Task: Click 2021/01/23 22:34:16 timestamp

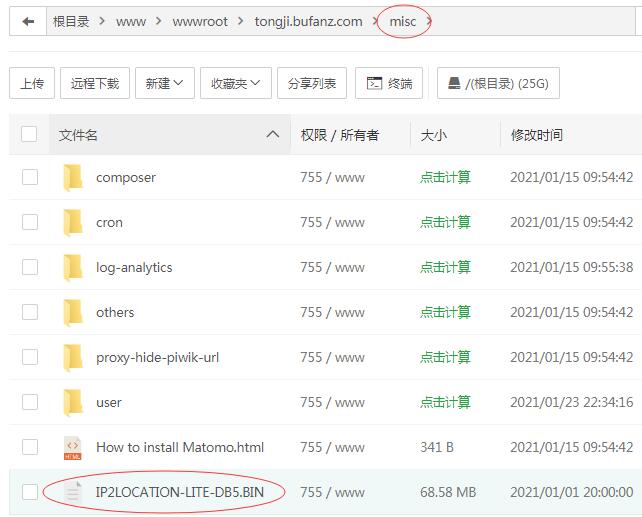Action: (572, 402)
